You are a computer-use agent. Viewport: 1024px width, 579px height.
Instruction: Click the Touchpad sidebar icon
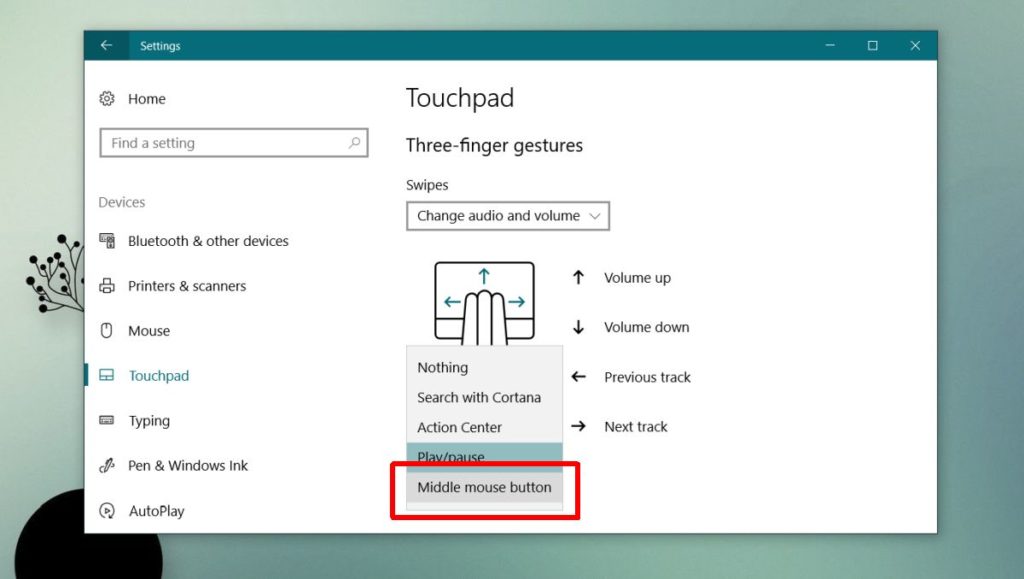tap(107, 375)
